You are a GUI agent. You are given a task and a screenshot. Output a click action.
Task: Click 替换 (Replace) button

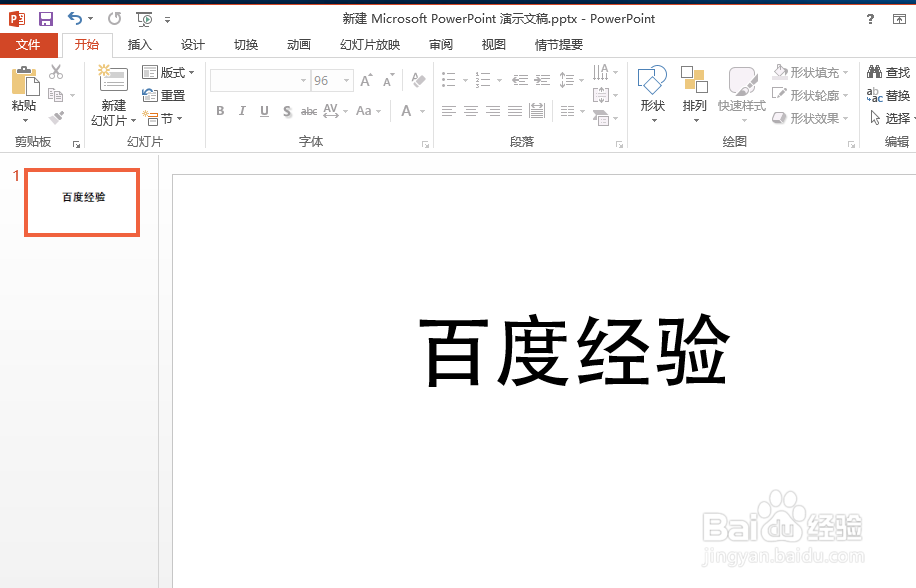(x=889, y=95)
